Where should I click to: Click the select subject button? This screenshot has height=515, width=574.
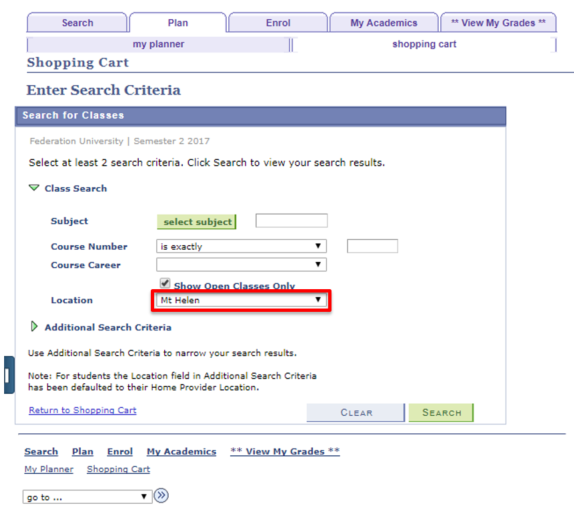[x=197, y=222]
